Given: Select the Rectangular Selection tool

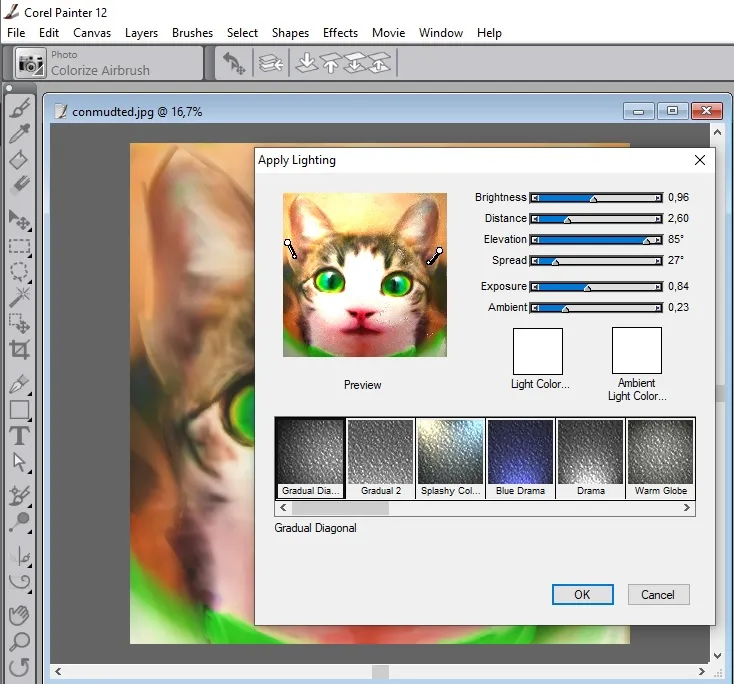Looking at the screenshot, I should click(19, 246).
